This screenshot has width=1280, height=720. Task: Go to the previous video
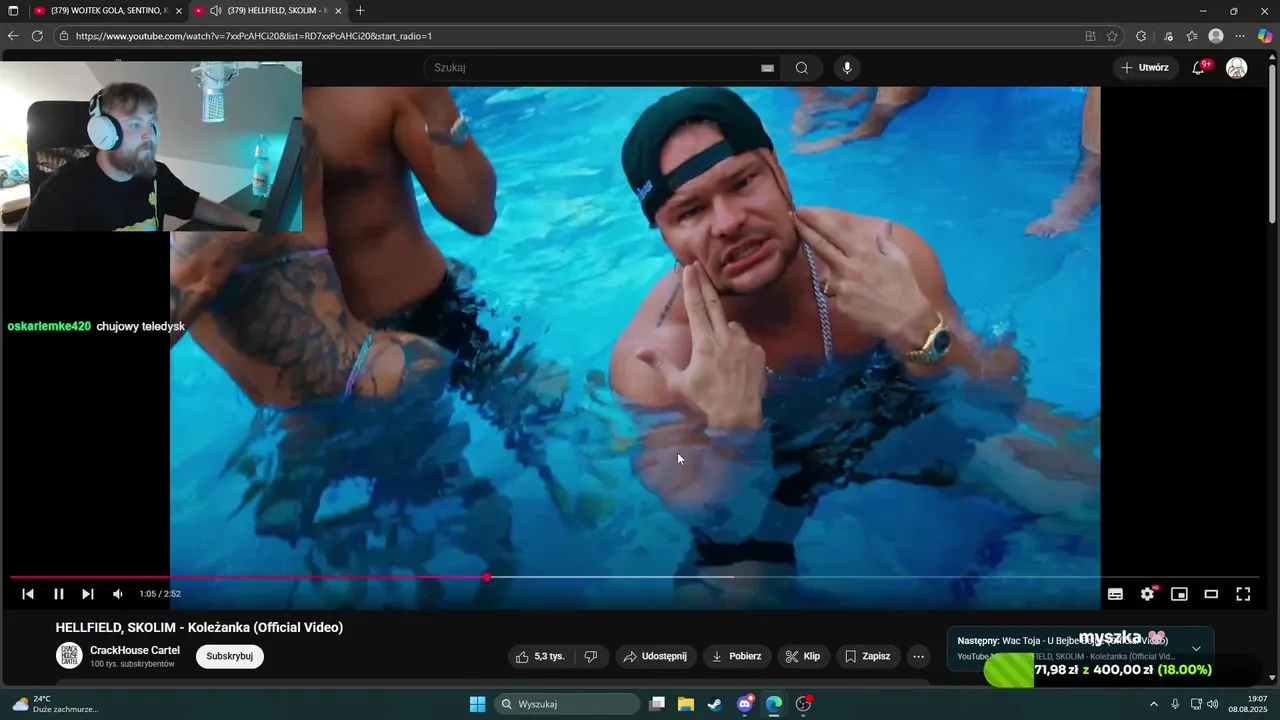click(28, 594)
